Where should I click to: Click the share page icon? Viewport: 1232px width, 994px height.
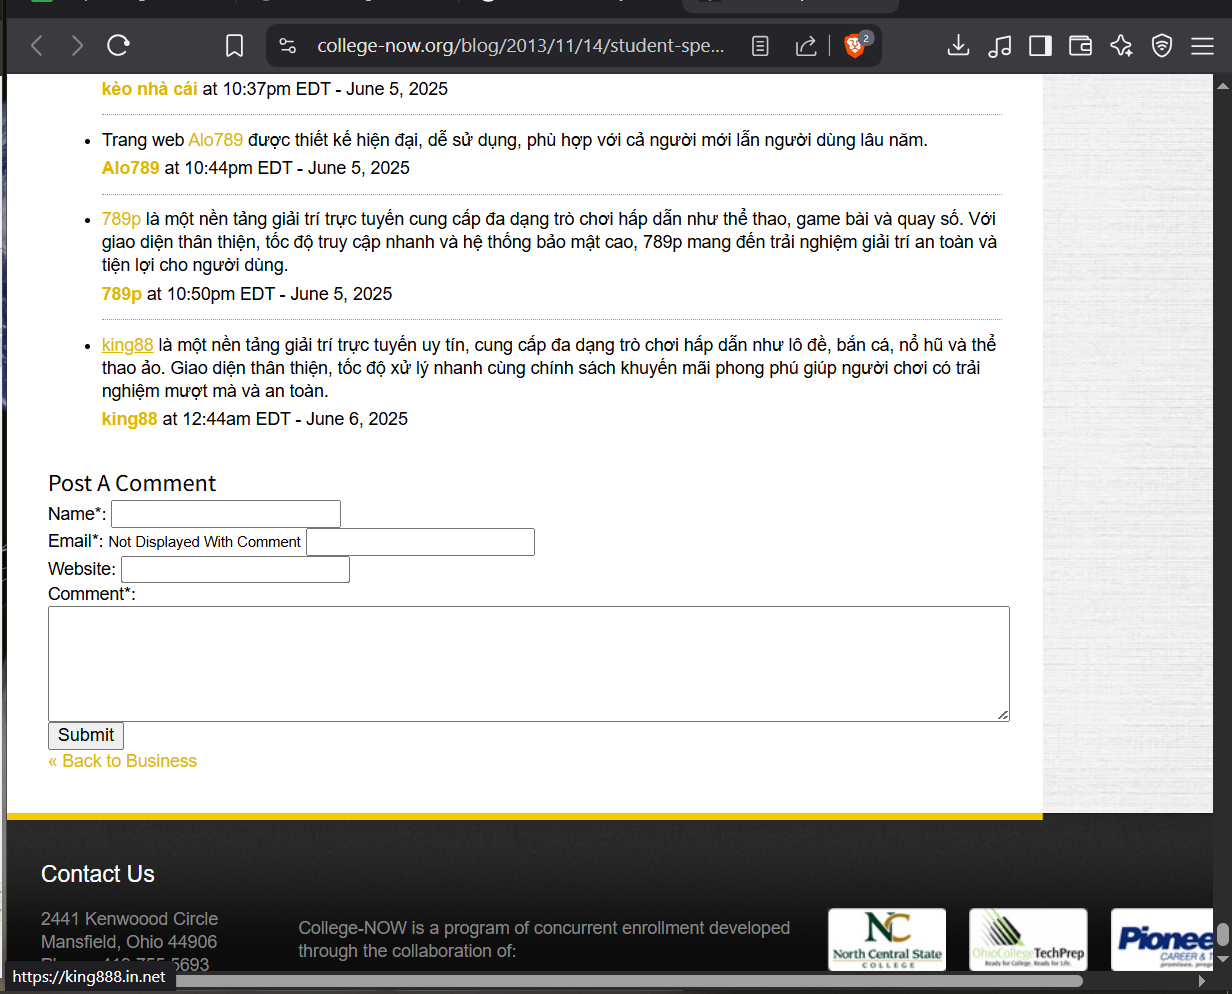pos(805,46)
